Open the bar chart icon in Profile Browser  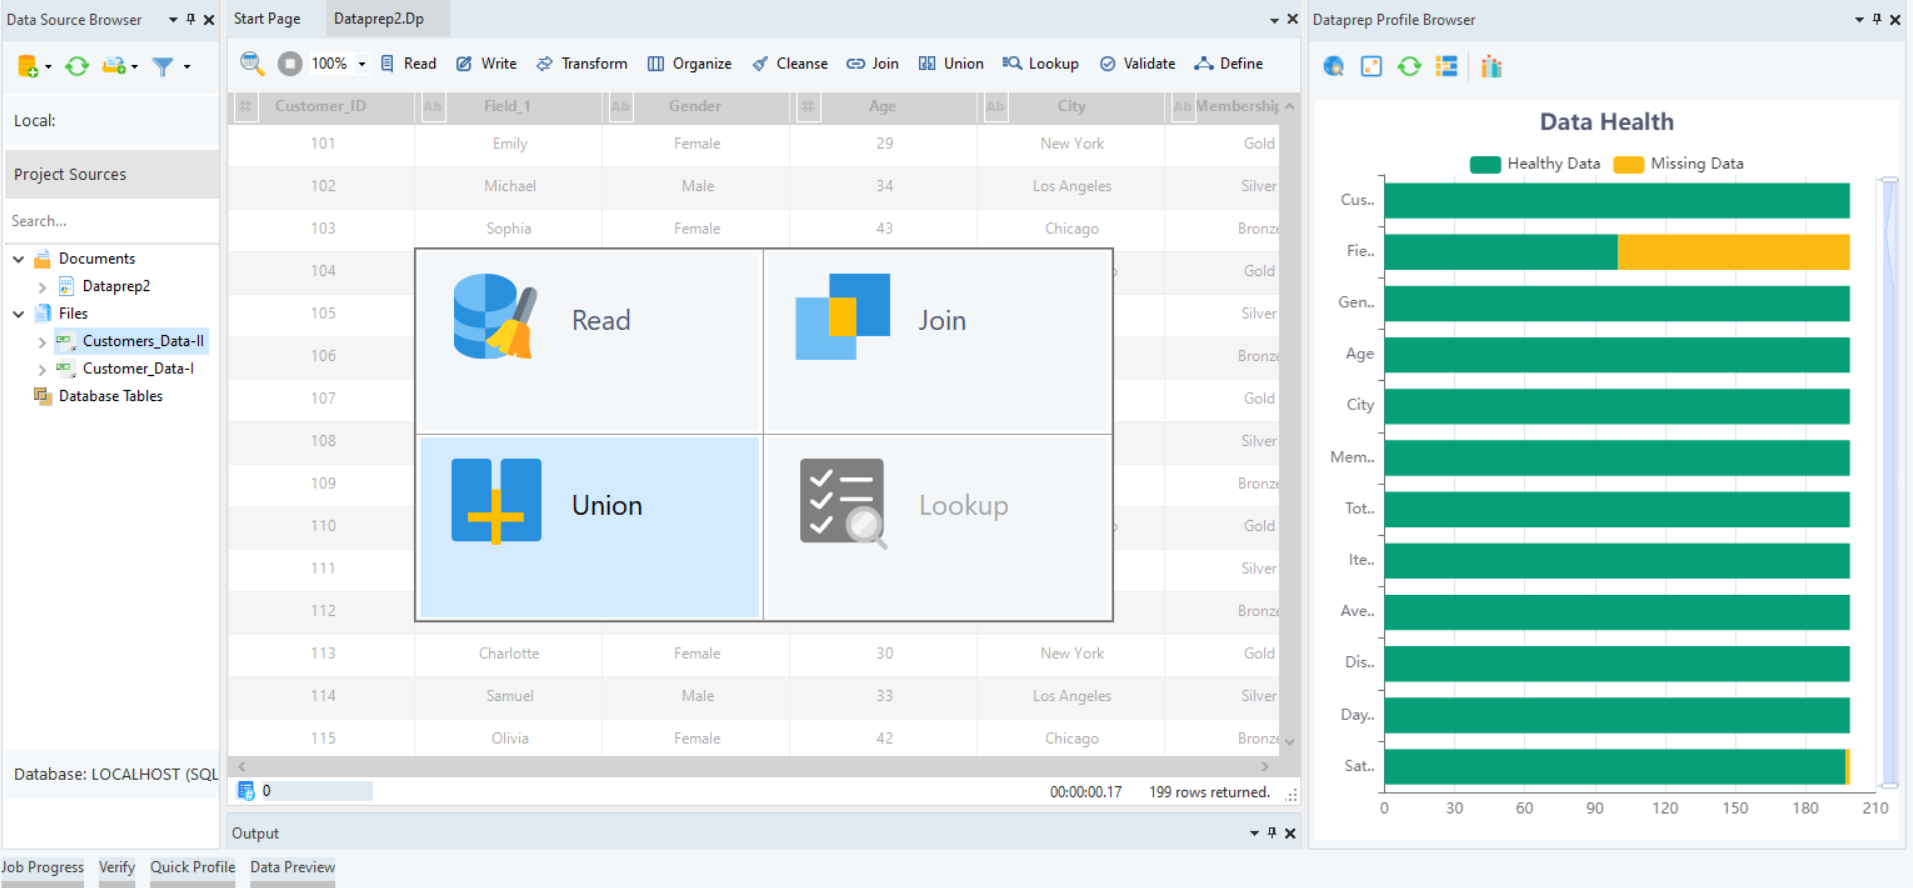[1491, 66]
